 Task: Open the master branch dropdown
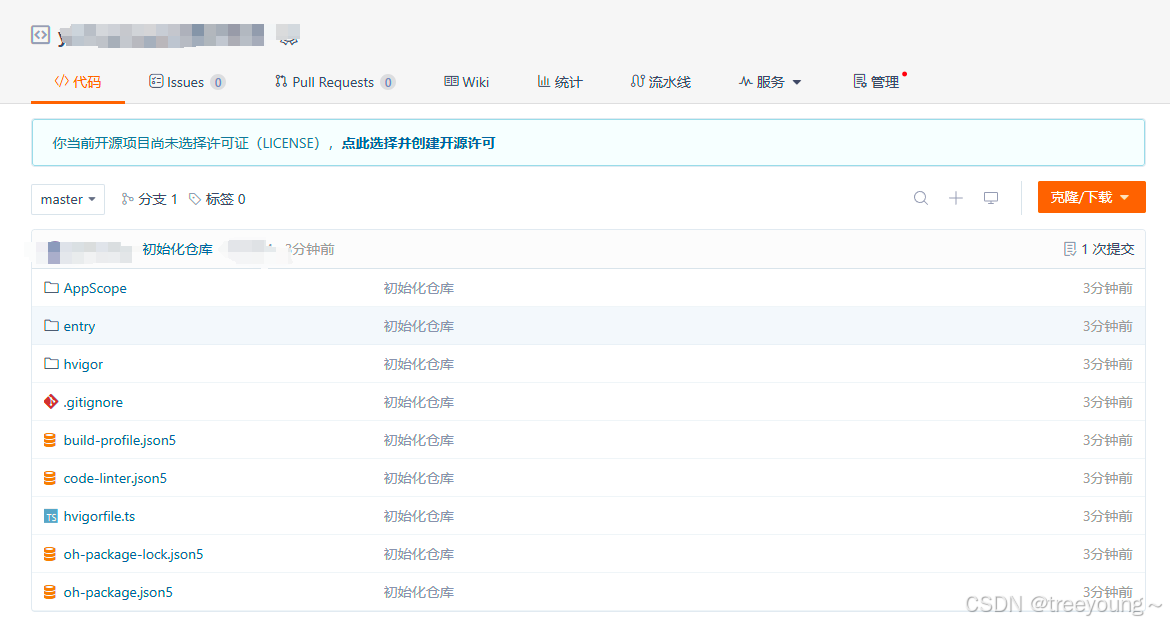click(x=68, y=199)
